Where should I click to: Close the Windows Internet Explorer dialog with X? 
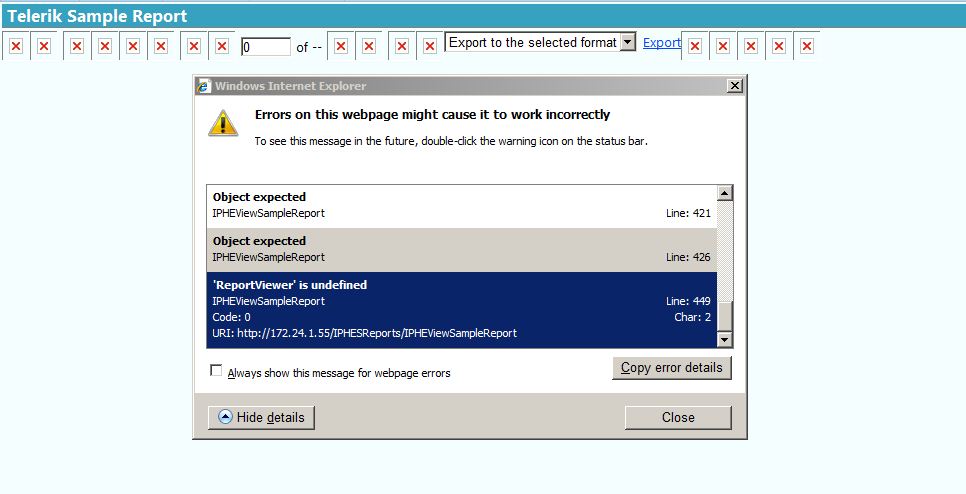[x=735, y=86]
